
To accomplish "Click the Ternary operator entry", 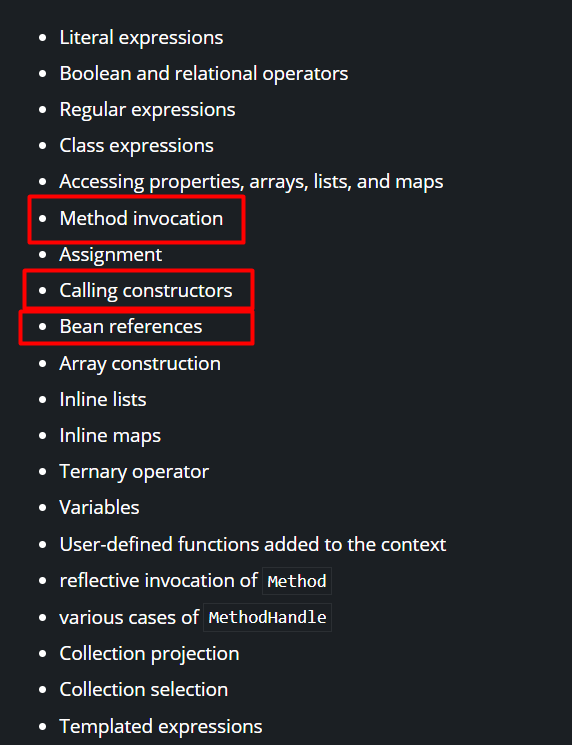I will click(x=134, y=472).
